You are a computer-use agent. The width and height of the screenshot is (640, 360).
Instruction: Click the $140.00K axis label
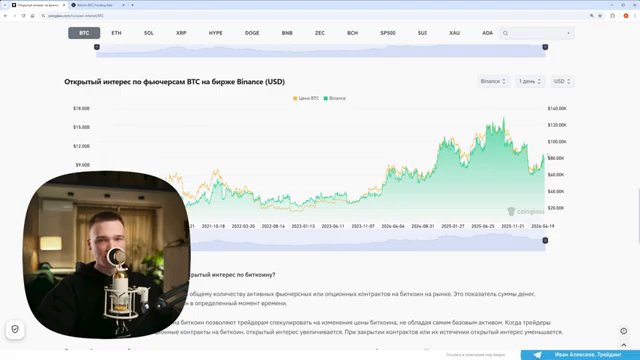click(557, 109)
